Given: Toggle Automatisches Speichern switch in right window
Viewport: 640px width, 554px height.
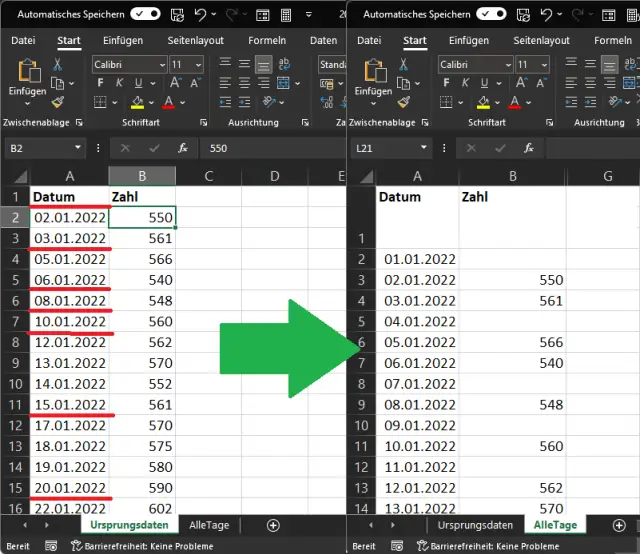Looking at the screenshot, I should pos(491,15).
